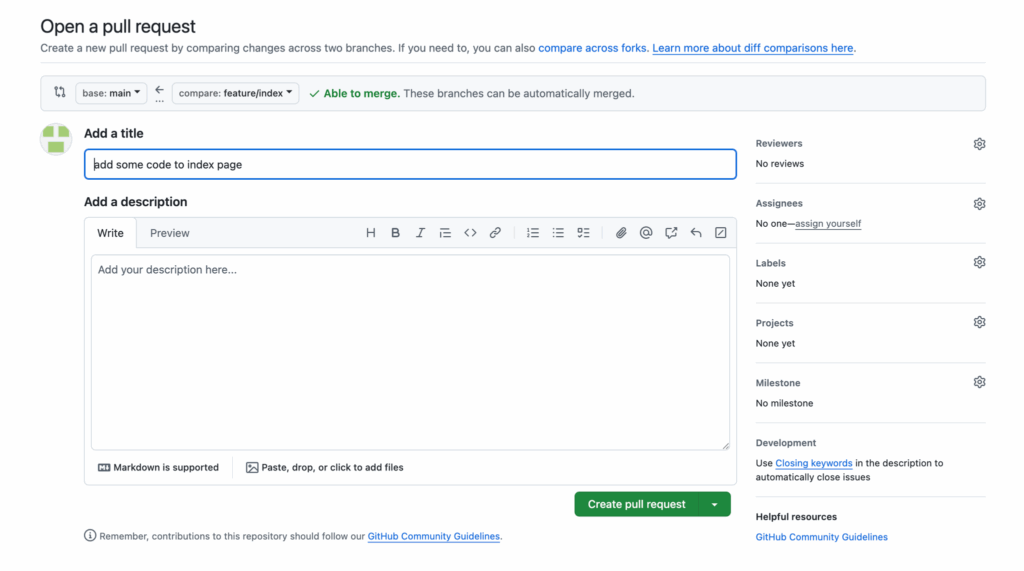Screen dimensions: 1024x571
Task: Open the base: main branch dropdown
Action: (x=111, y=93)
